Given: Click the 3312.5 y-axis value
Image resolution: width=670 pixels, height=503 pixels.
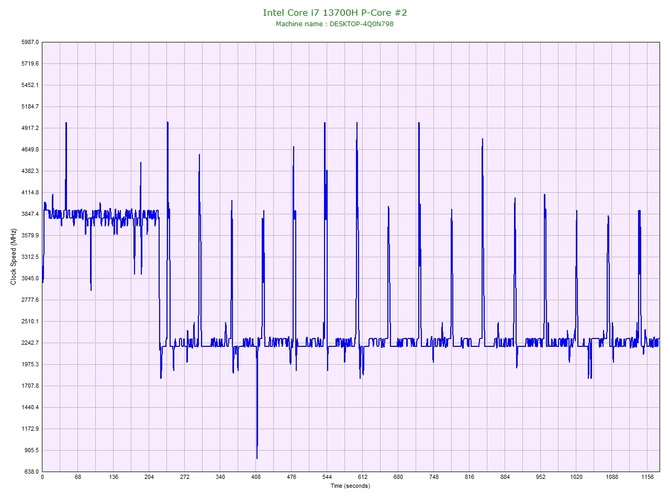Looking at the screenshot, I should pyautogui.click(x=30, y=257).
